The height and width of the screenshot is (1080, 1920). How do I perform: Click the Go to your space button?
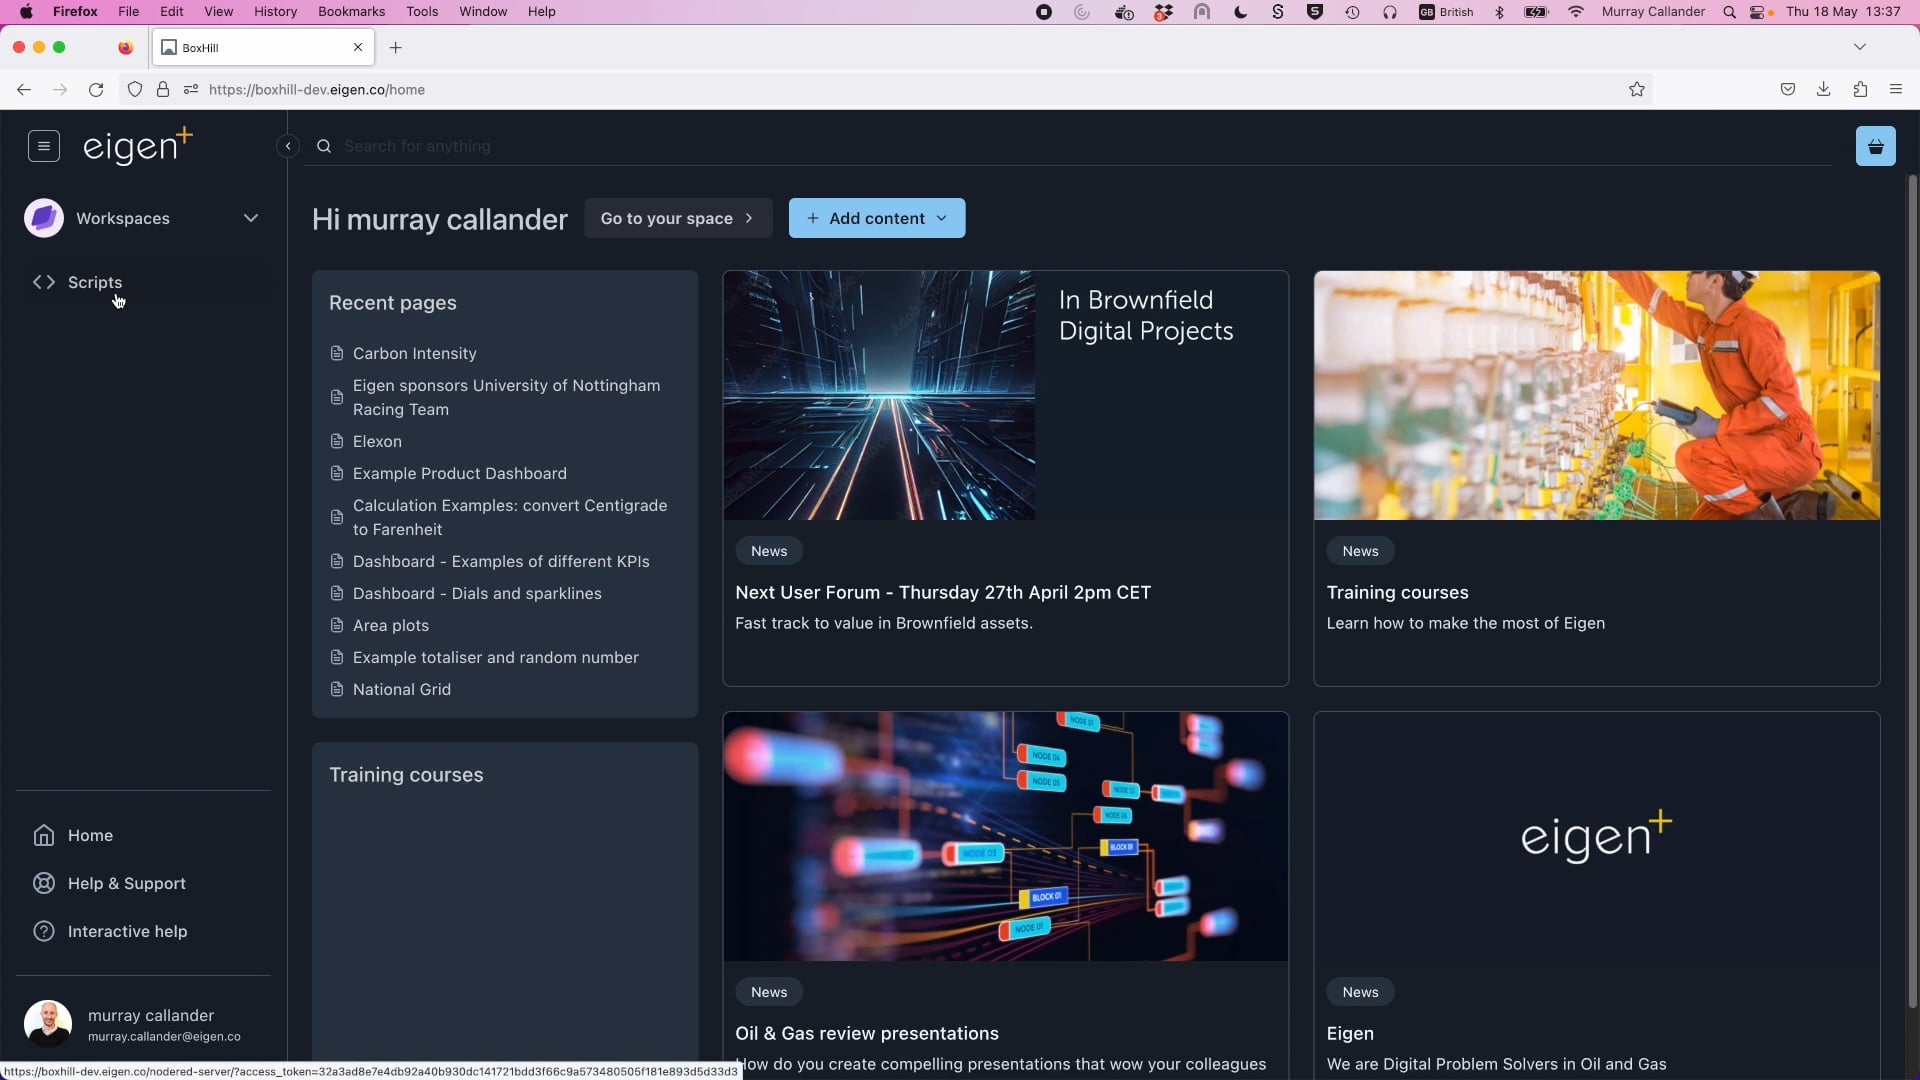point(678,218)
